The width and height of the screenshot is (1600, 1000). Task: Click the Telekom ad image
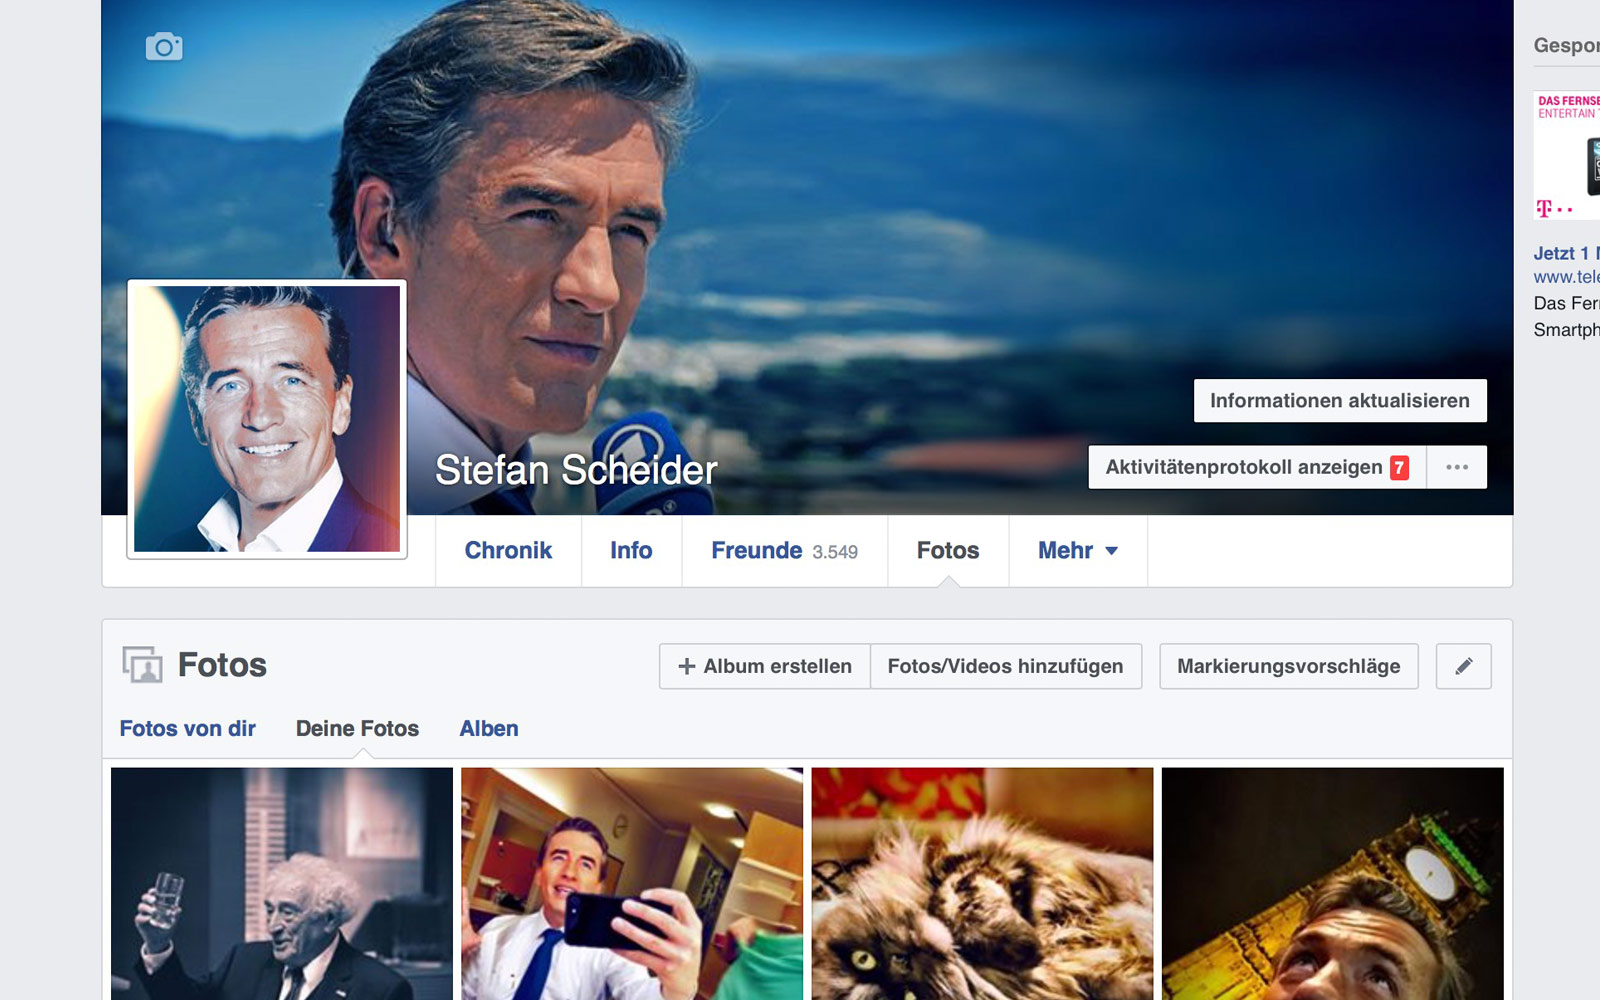pyautogui.click(x=1568, y=155)
